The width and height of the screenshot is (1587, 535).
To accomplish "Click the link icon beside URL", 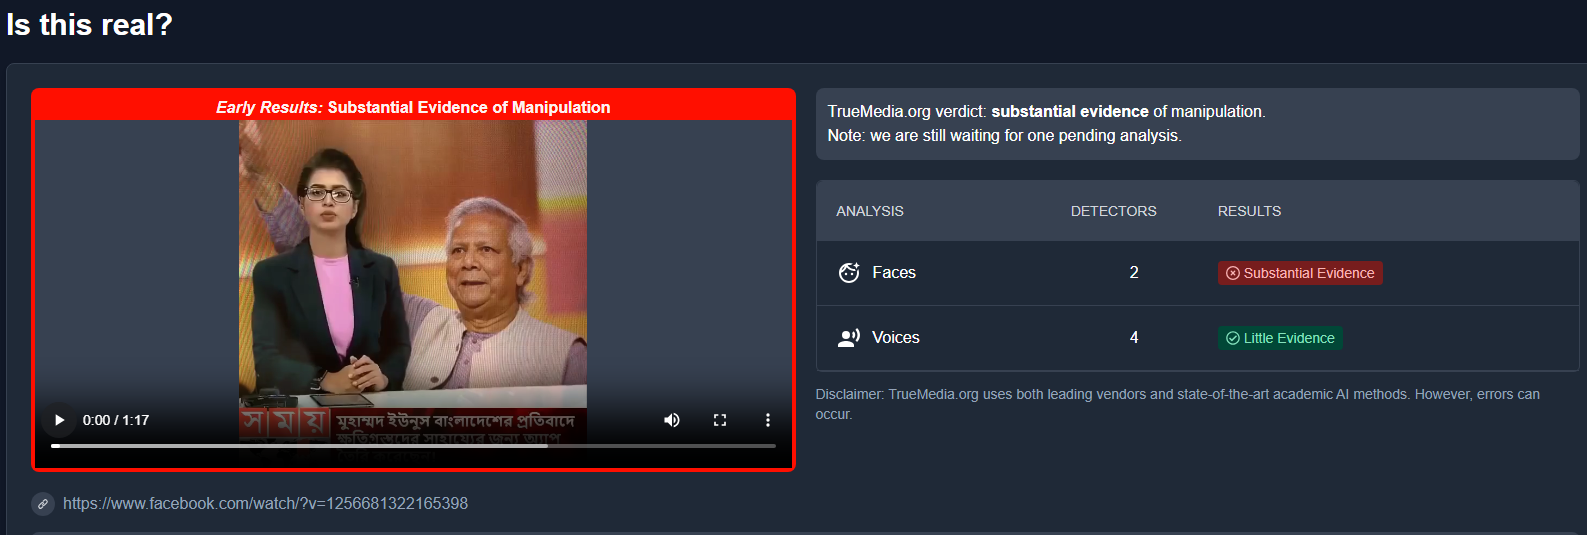I will click(x=42, y=504).
